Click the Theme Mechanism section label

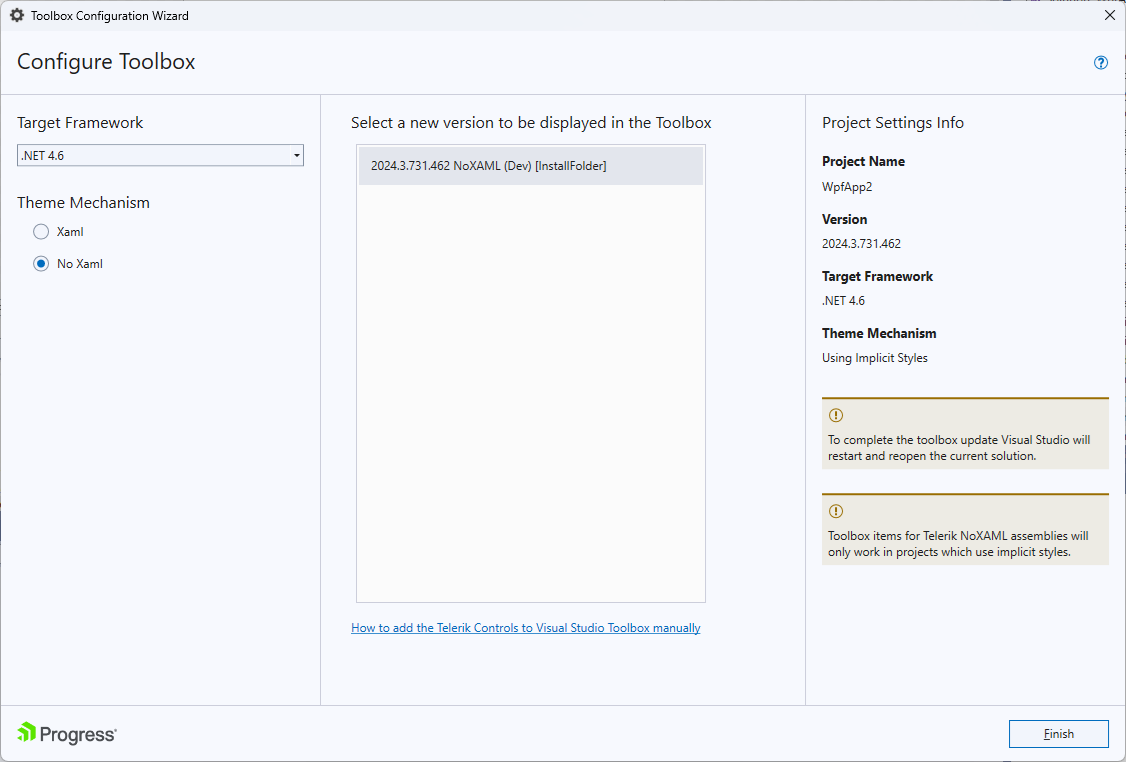(83, 202)
